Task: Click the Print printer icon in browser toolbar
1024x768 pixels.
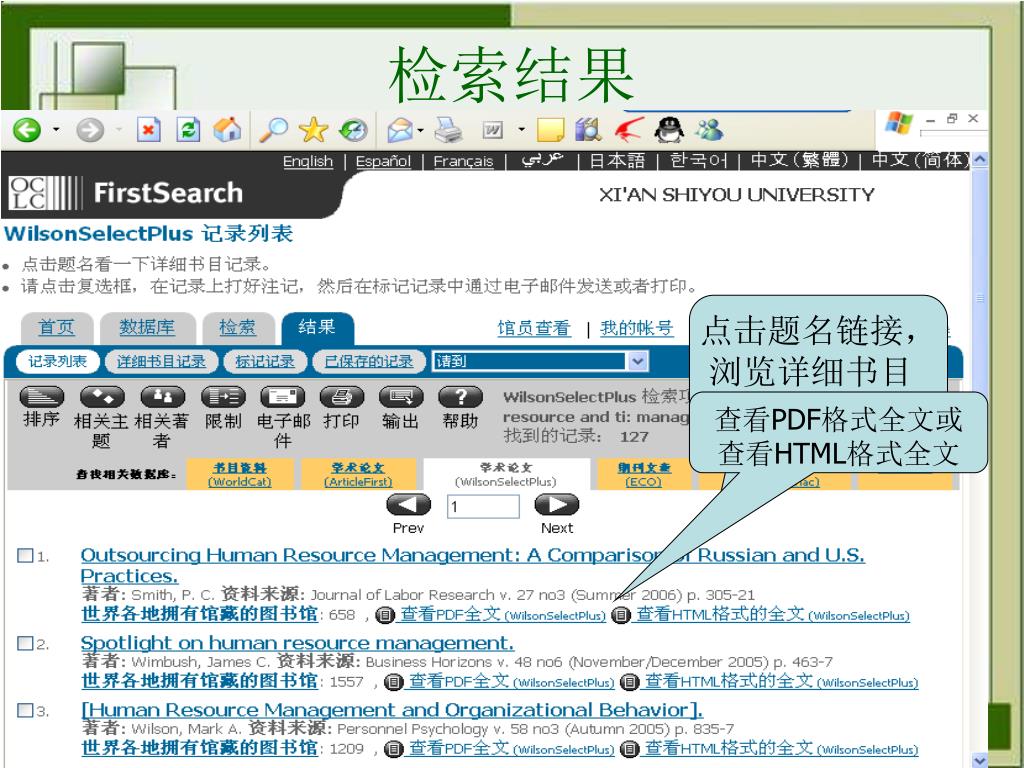Action: click(x=448, y=130)
